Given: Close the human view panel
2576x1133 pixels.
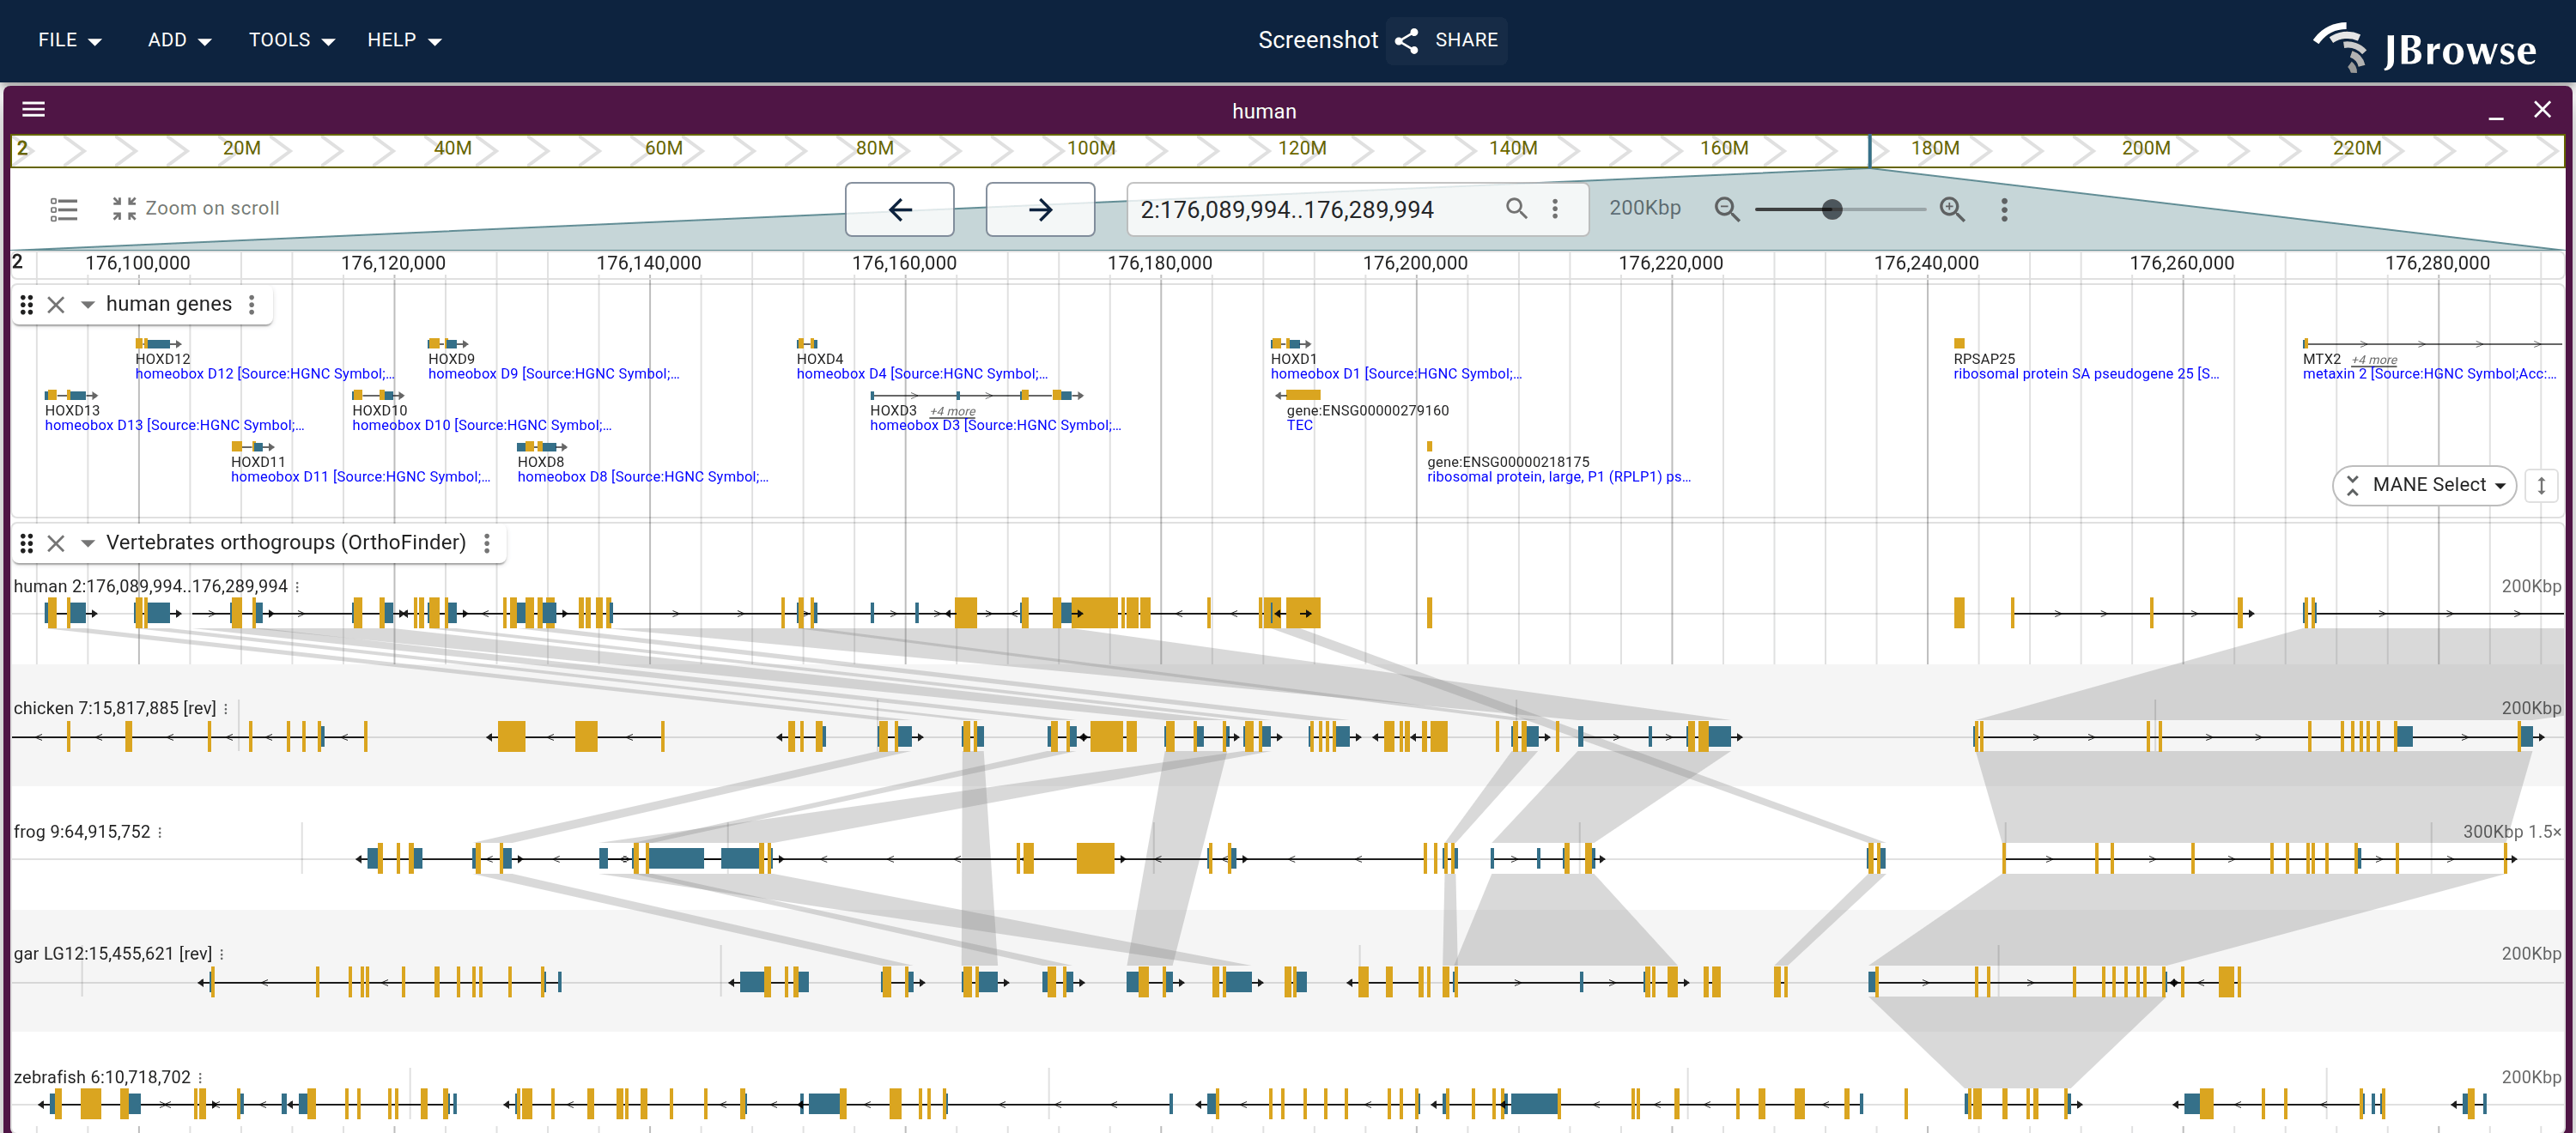Looking at the screenshot, I should pos(2542,110).
